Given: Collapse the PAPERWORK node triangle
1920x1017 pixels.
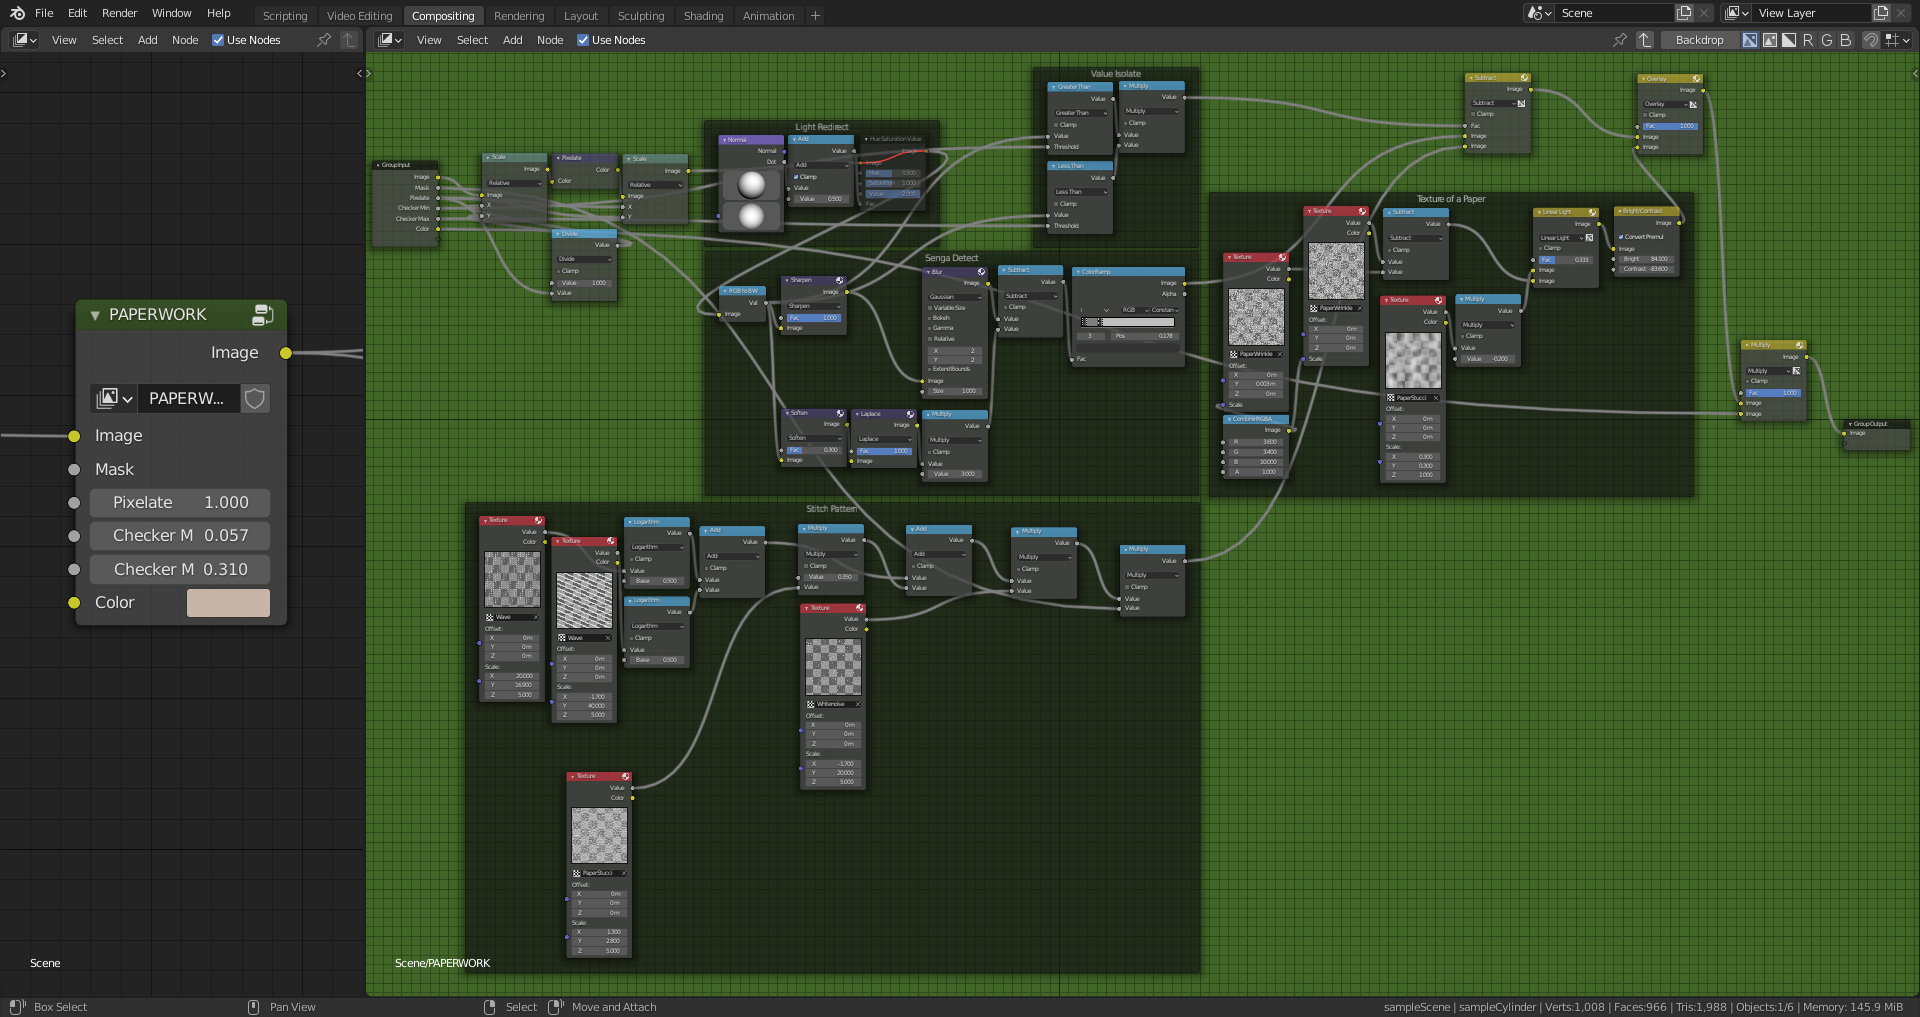Looking at the screenshot, I should [x=95, y=315].
